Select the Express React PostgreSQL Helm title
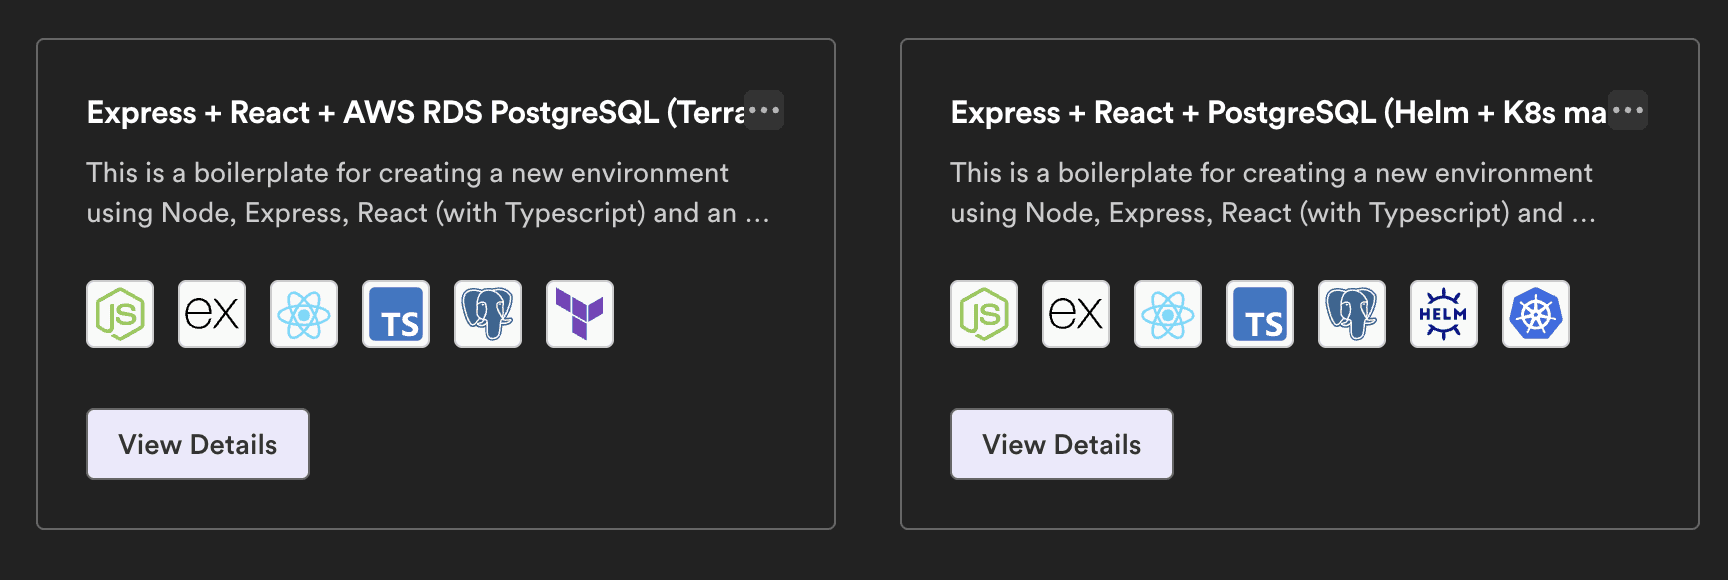This screenshot has height=580, width=1728. click(x=1279, y=112)
